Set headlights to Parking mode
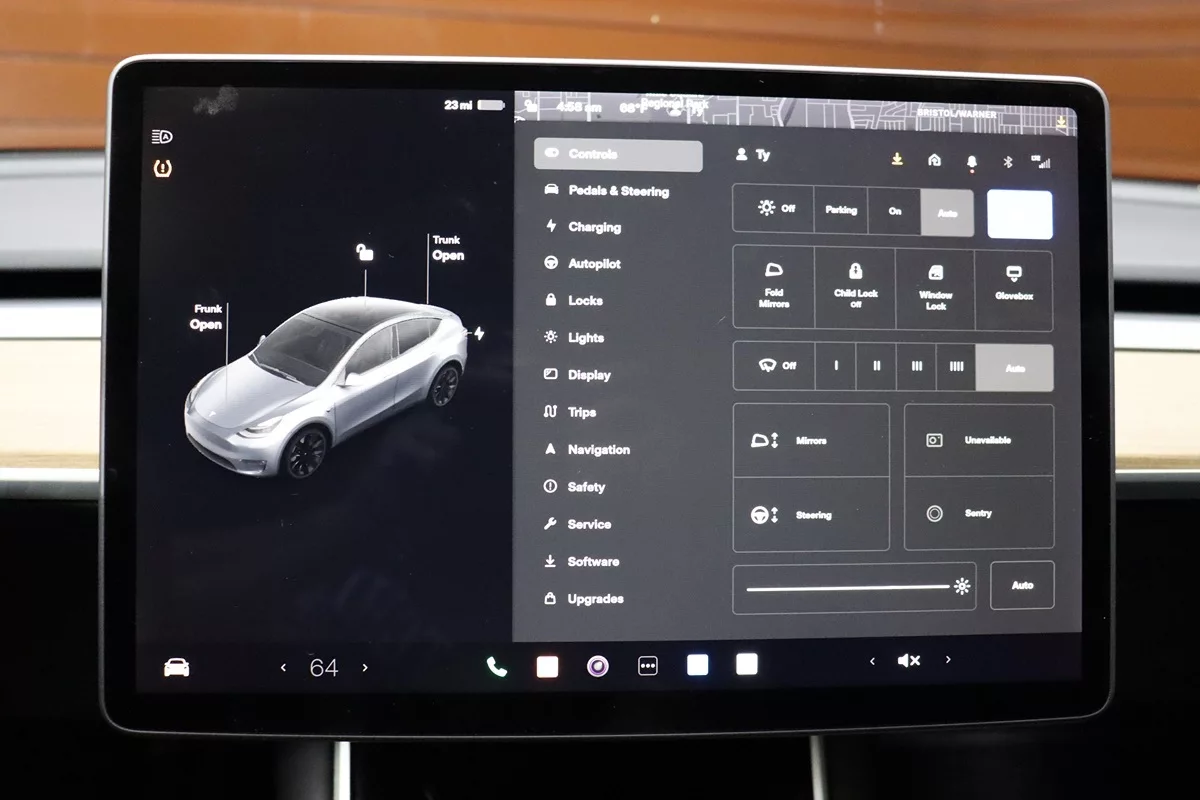The height and width of the screenshot is (800, 1200). (x=841, y=211)
